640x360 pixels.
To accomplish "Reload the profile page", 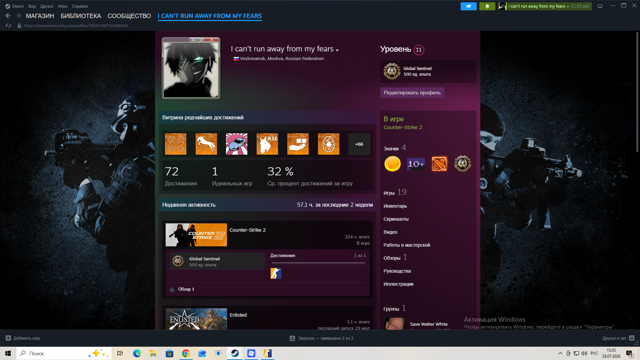I will (8, 26).
